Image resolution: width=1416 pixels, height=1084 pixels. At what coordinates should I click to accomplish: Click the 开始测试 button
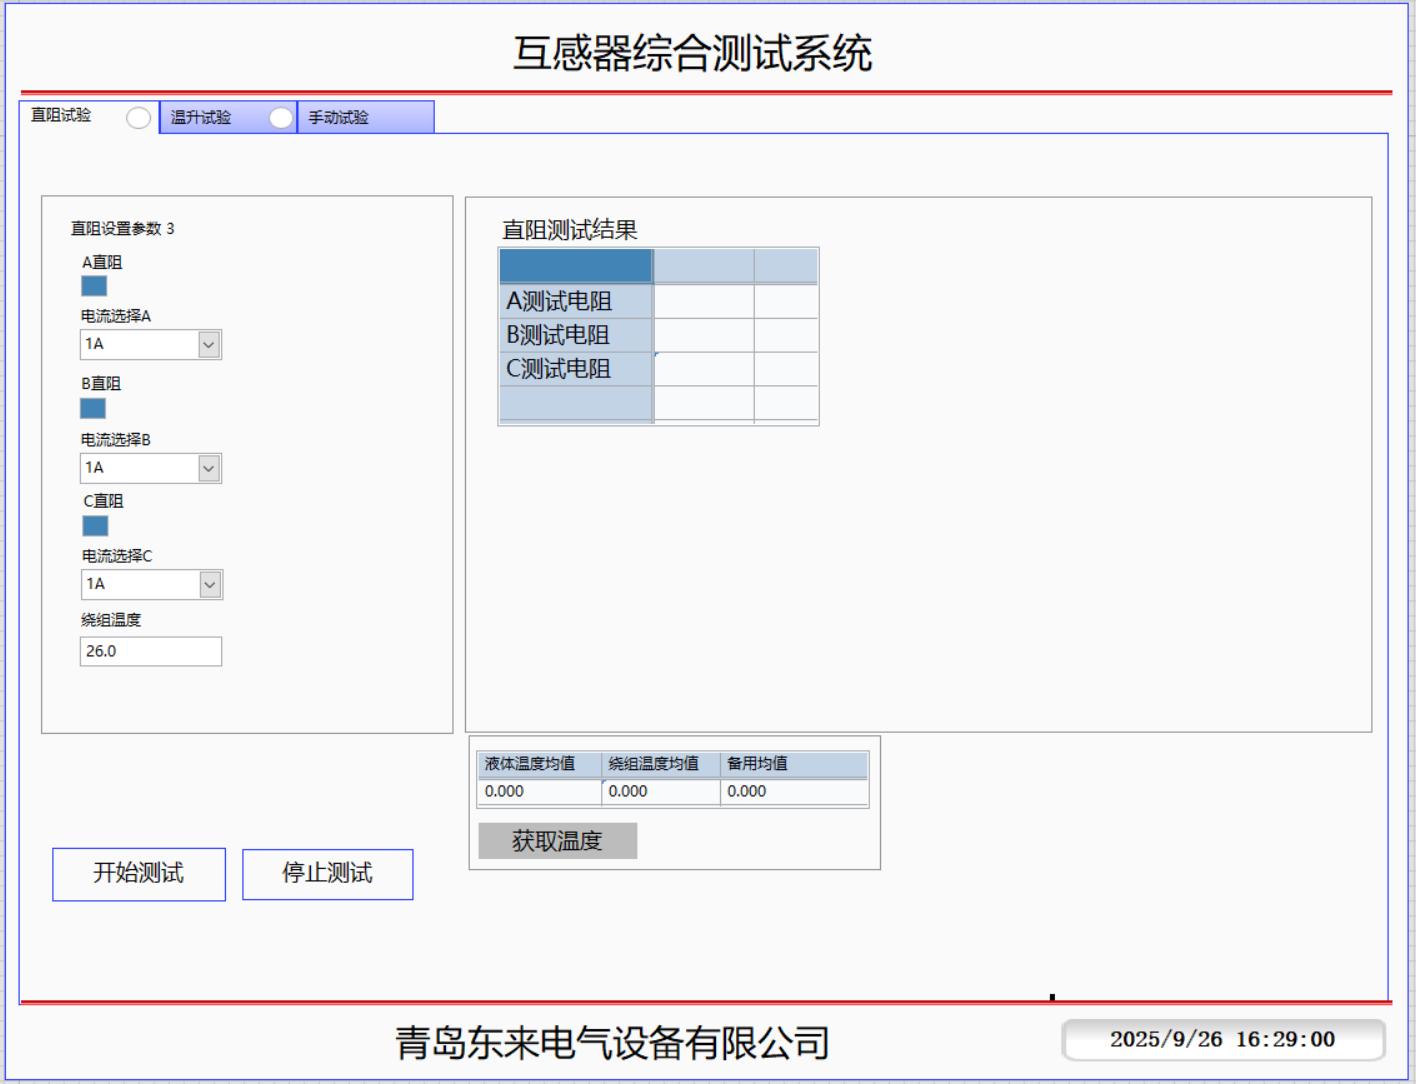click(139, 874)
